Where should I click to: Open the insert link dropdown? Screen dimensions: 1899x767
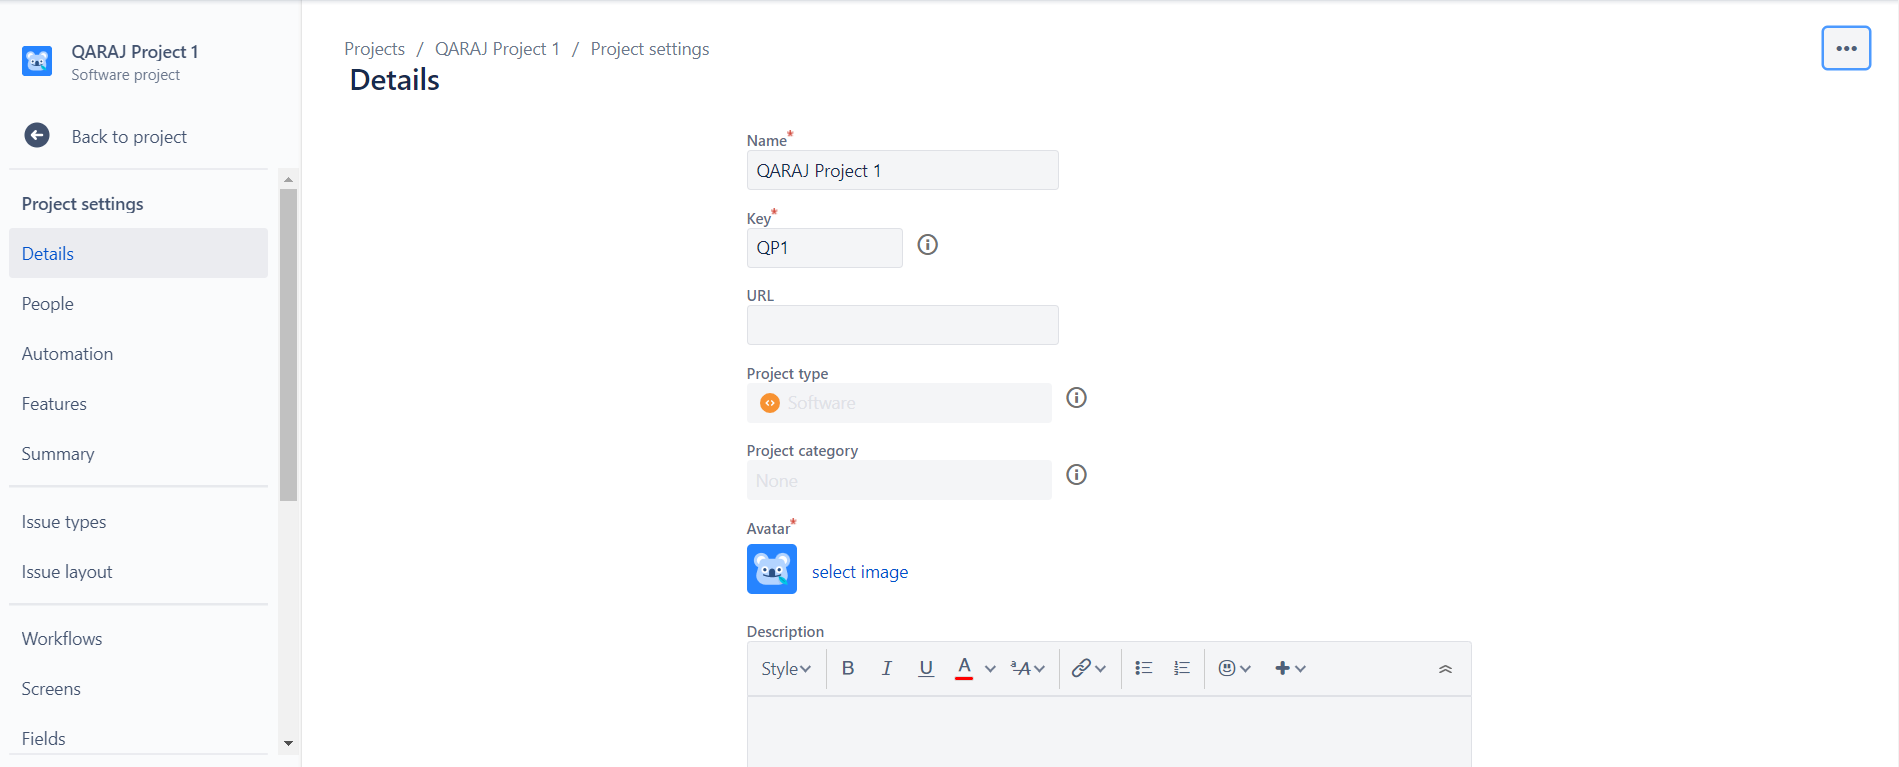tap(1088, 668)
